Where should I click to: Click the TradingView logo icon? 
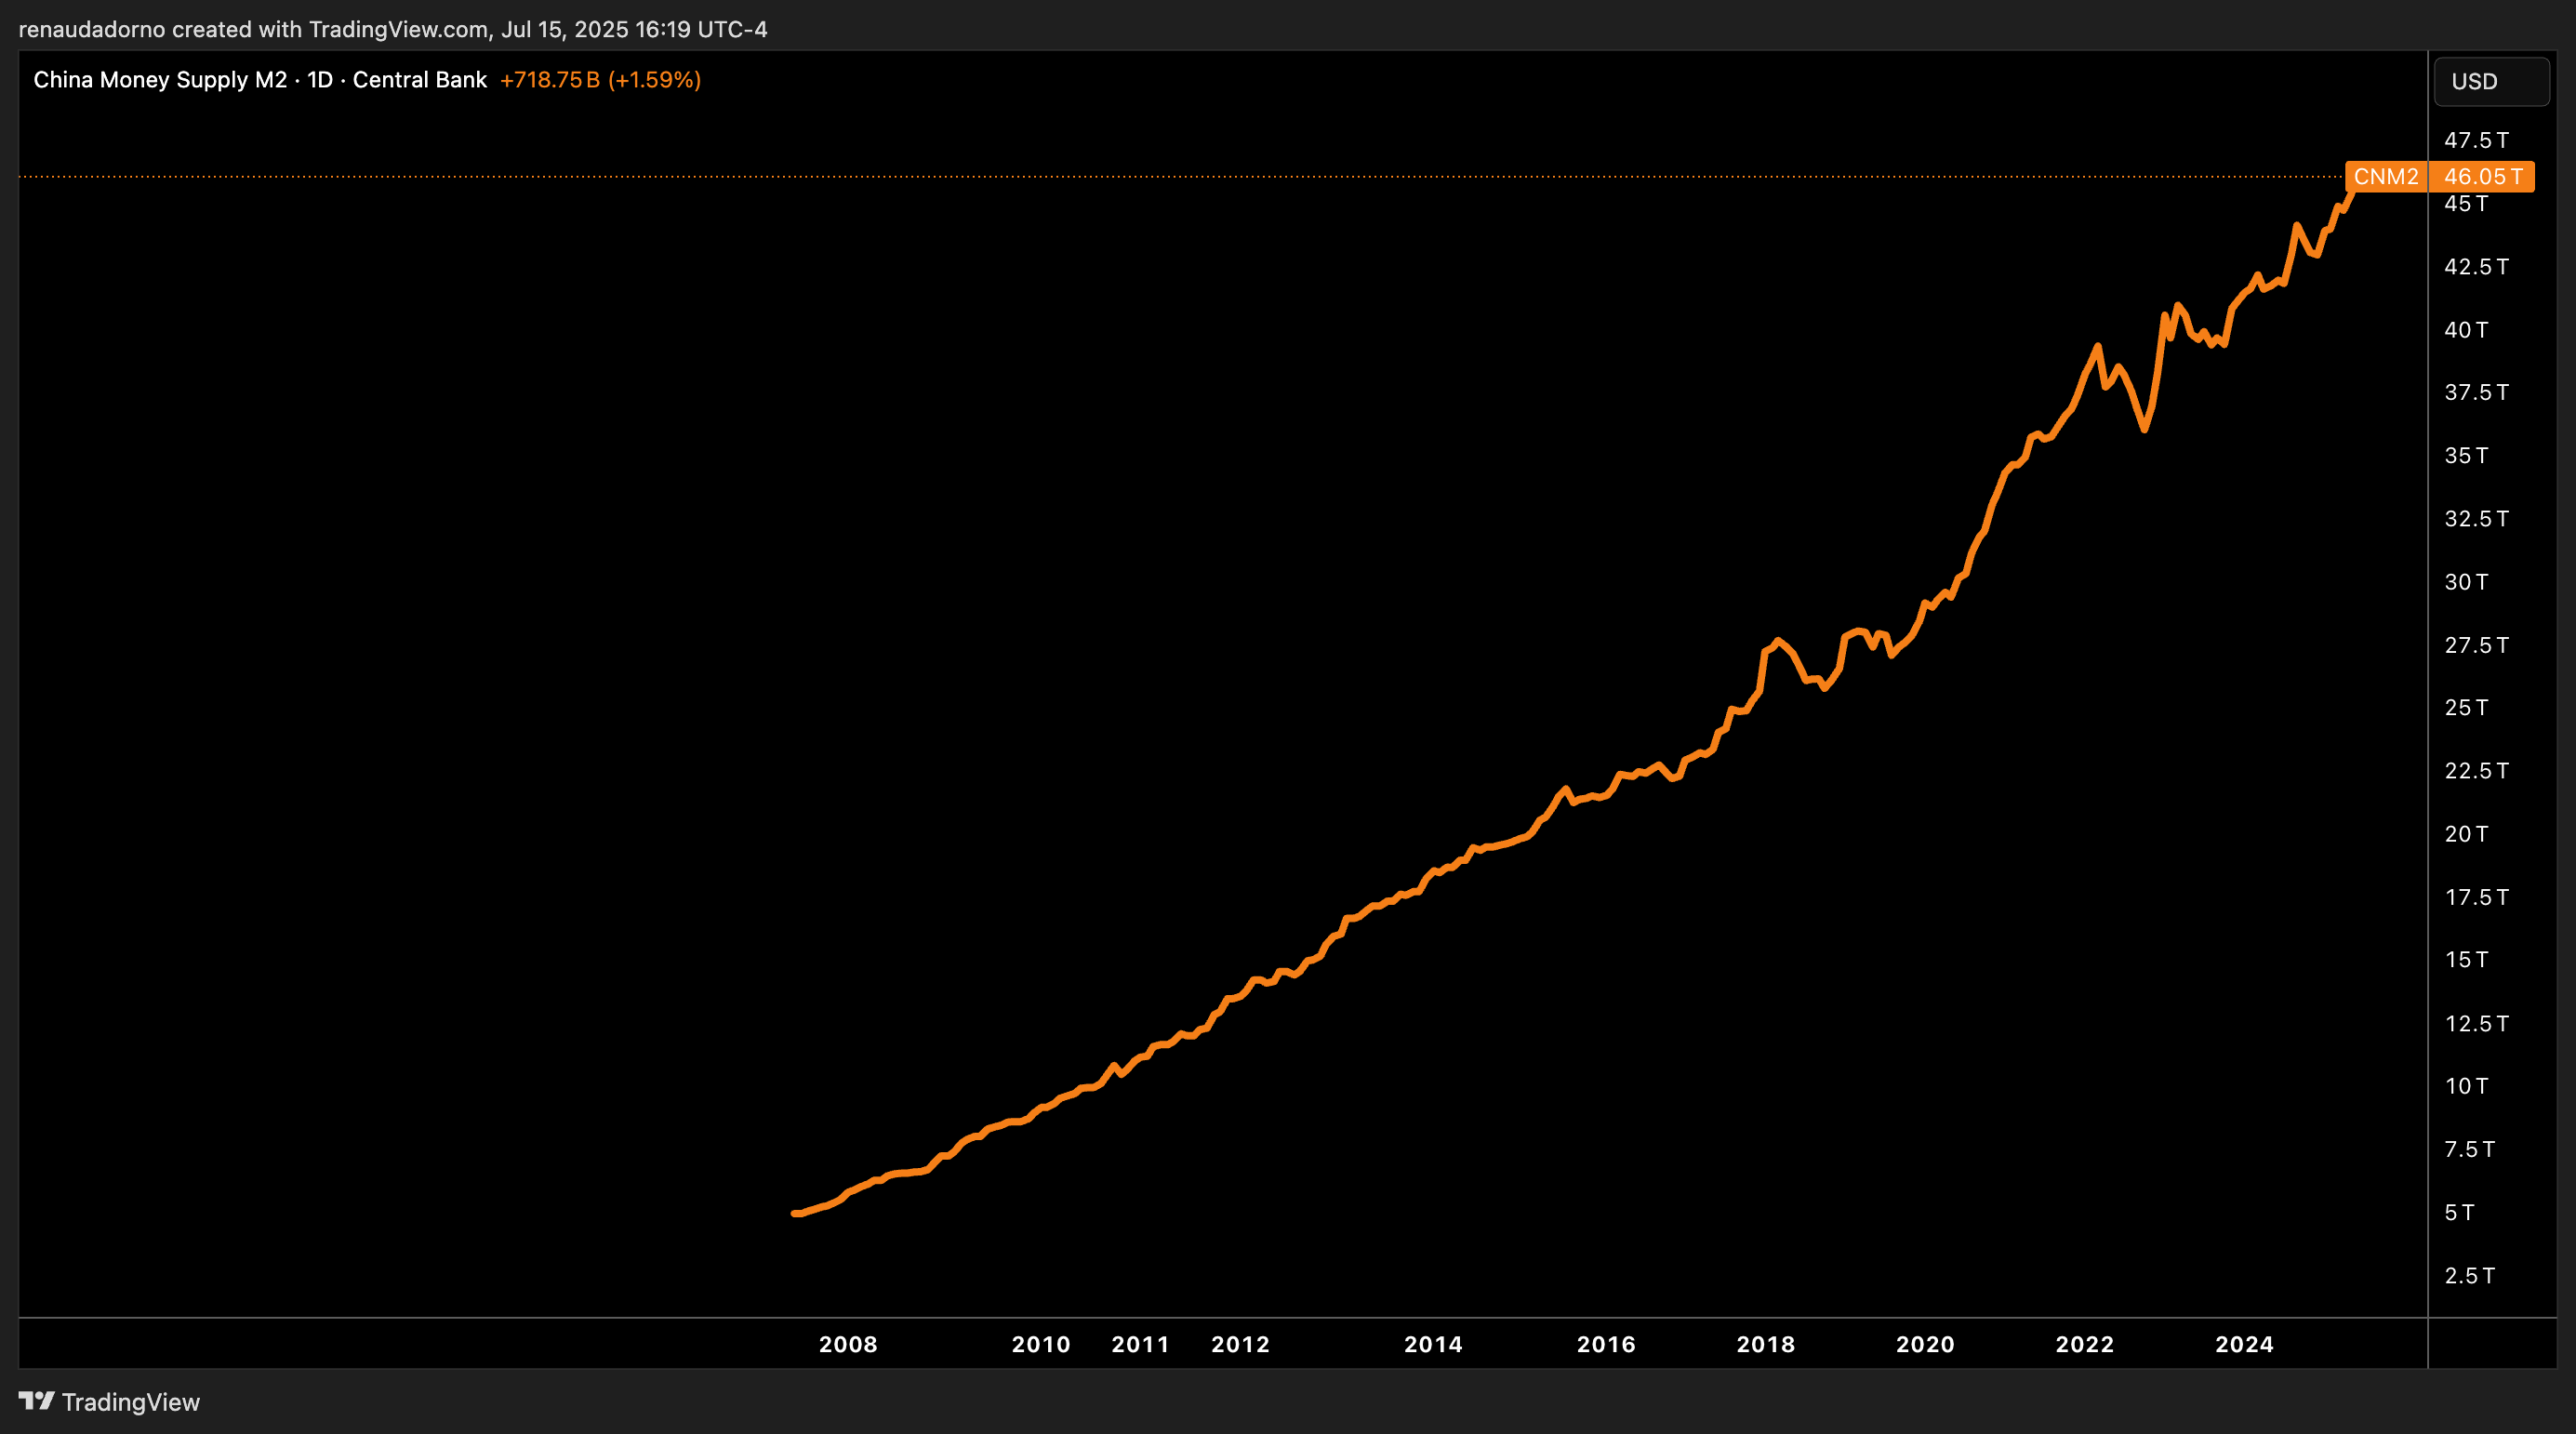(x=36, y=1400)
